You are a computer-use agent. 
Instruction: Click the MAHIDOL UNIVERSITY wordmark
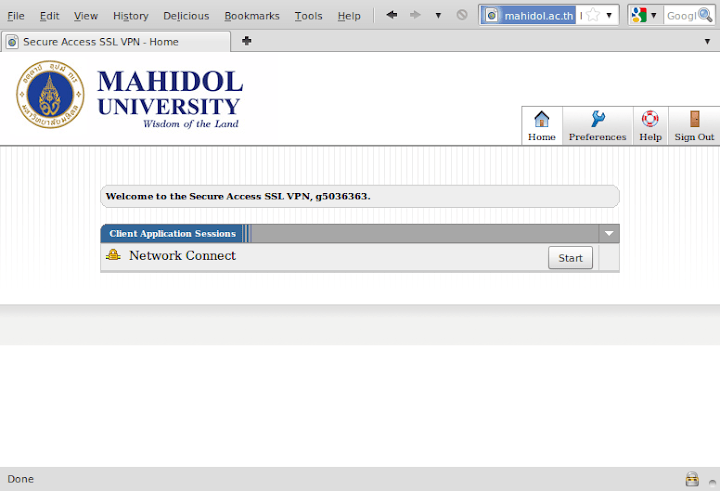pos(170,92)
